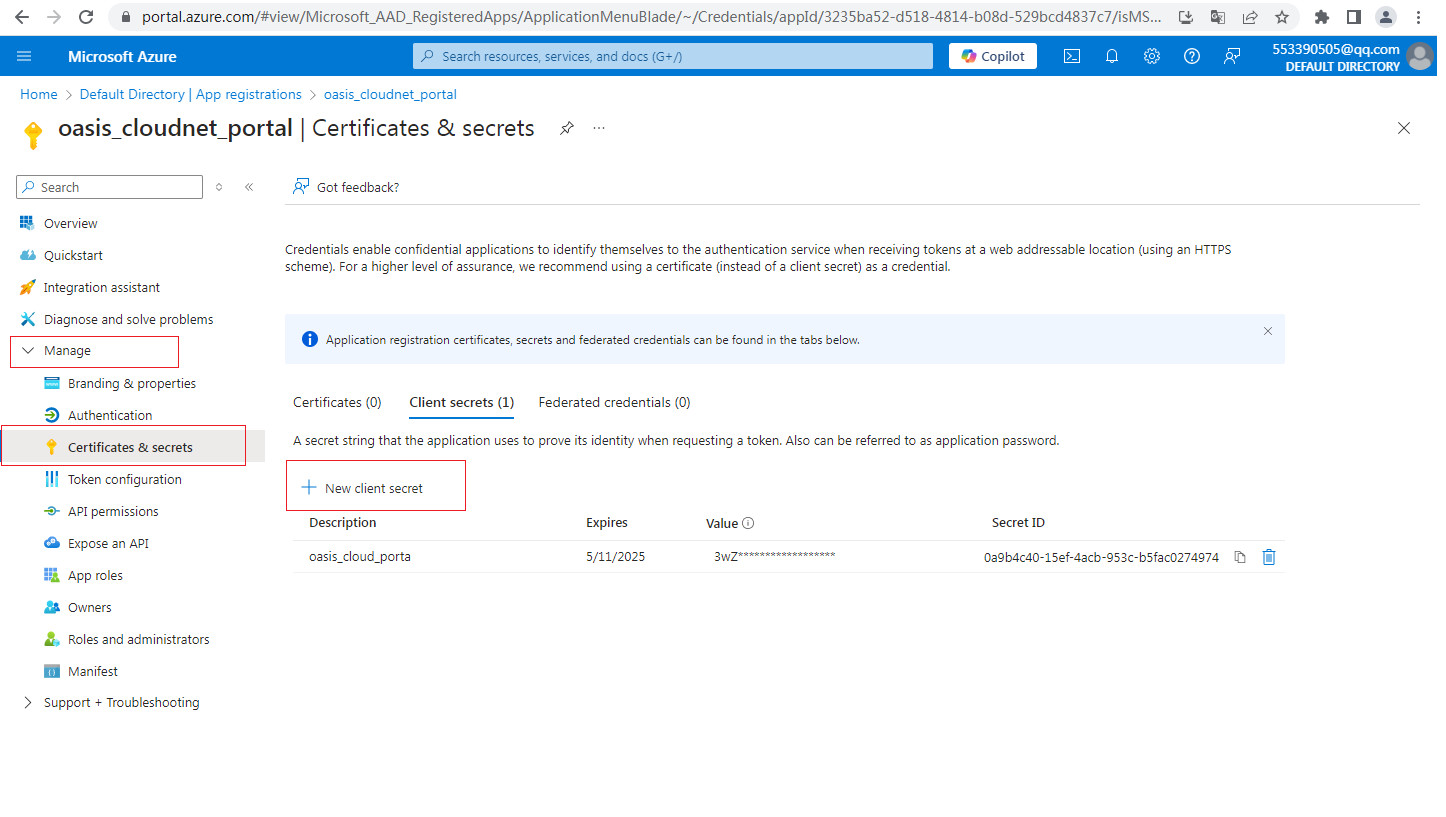Open the help question mark menu

tap(1191, 56)
